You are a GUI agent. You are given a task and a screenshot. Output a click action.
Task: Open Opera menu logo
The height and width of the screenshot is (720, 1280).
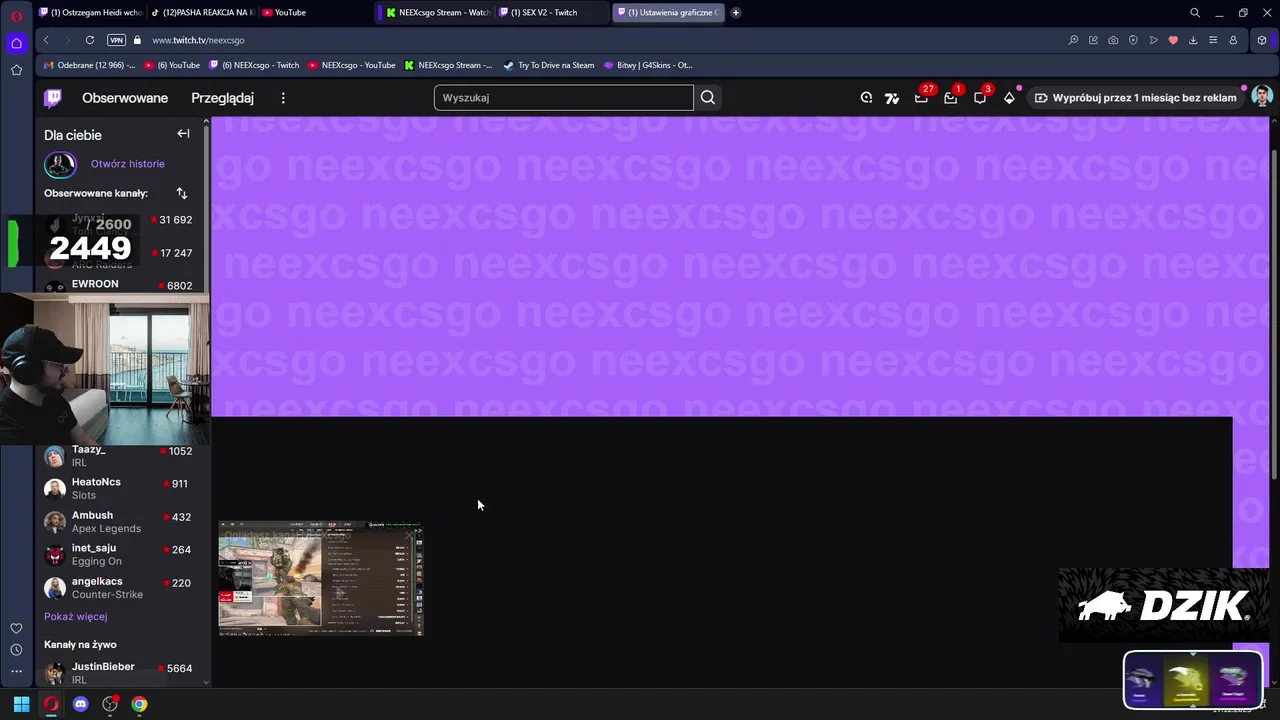(x=17, y=15)
